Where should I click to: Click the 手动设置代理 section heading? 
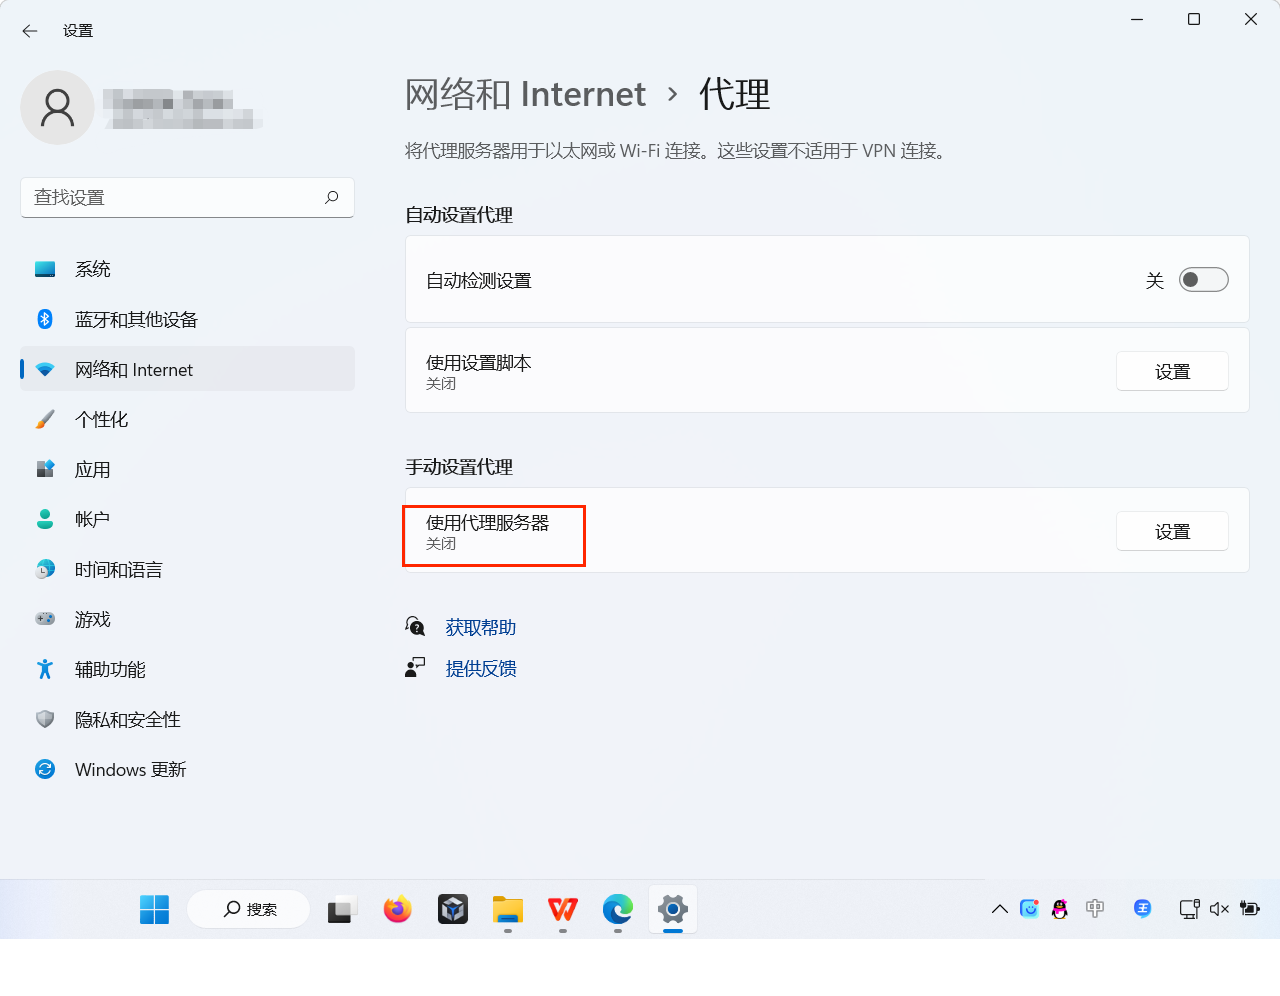click(x=459, y=467)
